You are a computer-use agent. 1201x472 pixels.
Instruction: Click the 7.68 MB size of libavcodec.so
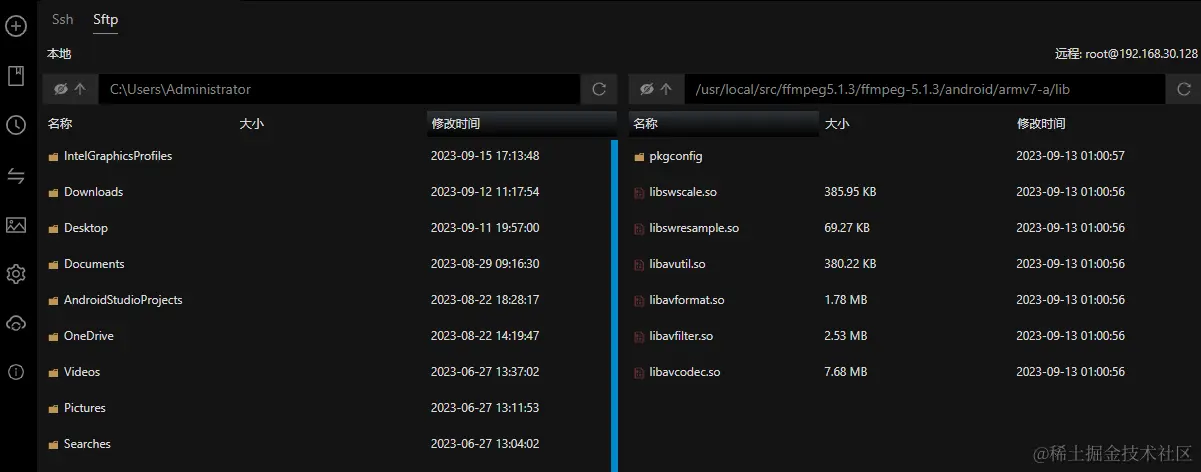pyautogui.click(x=846, y=372)
